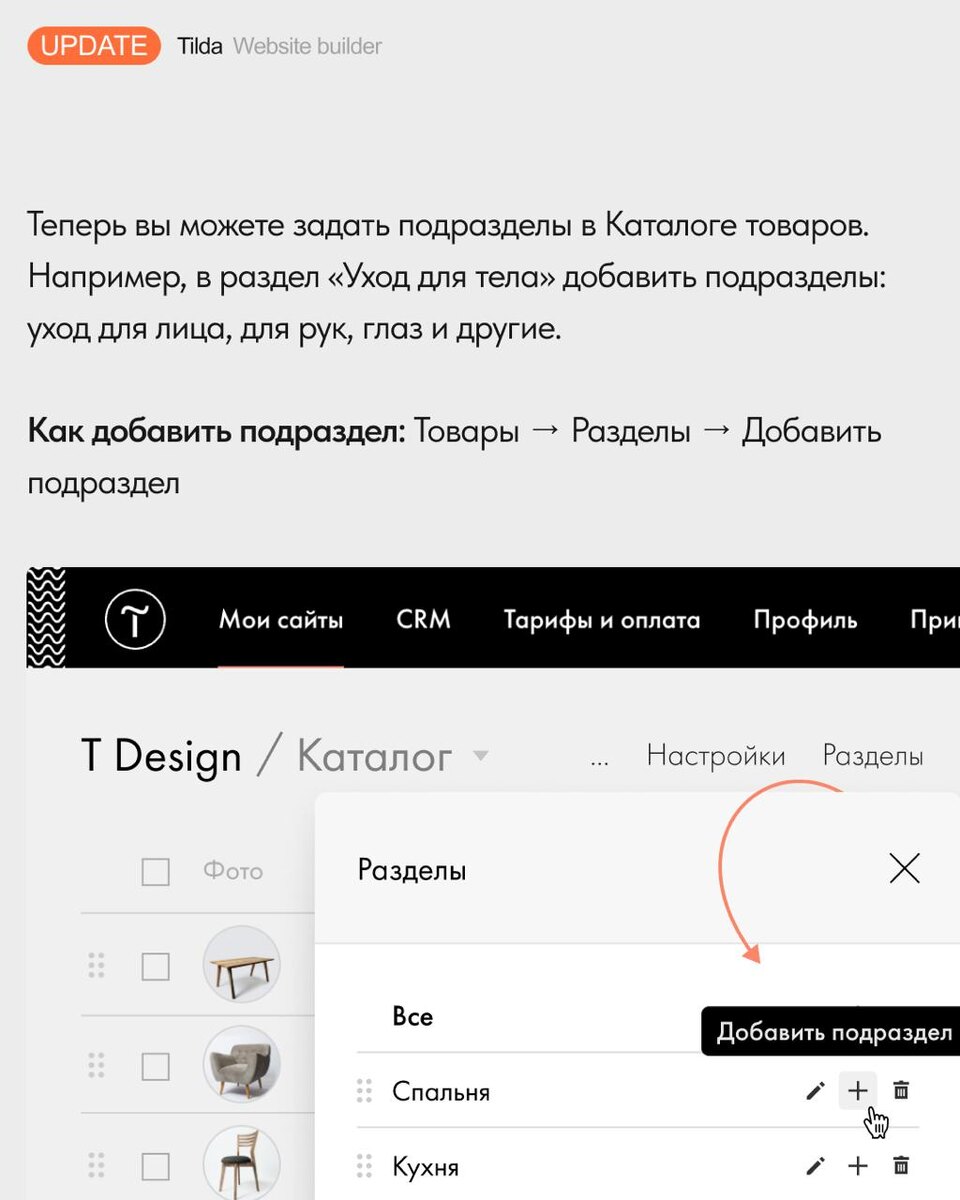Click the UPDATE badge
960x1200 pixels.
[x=94, y=45]
